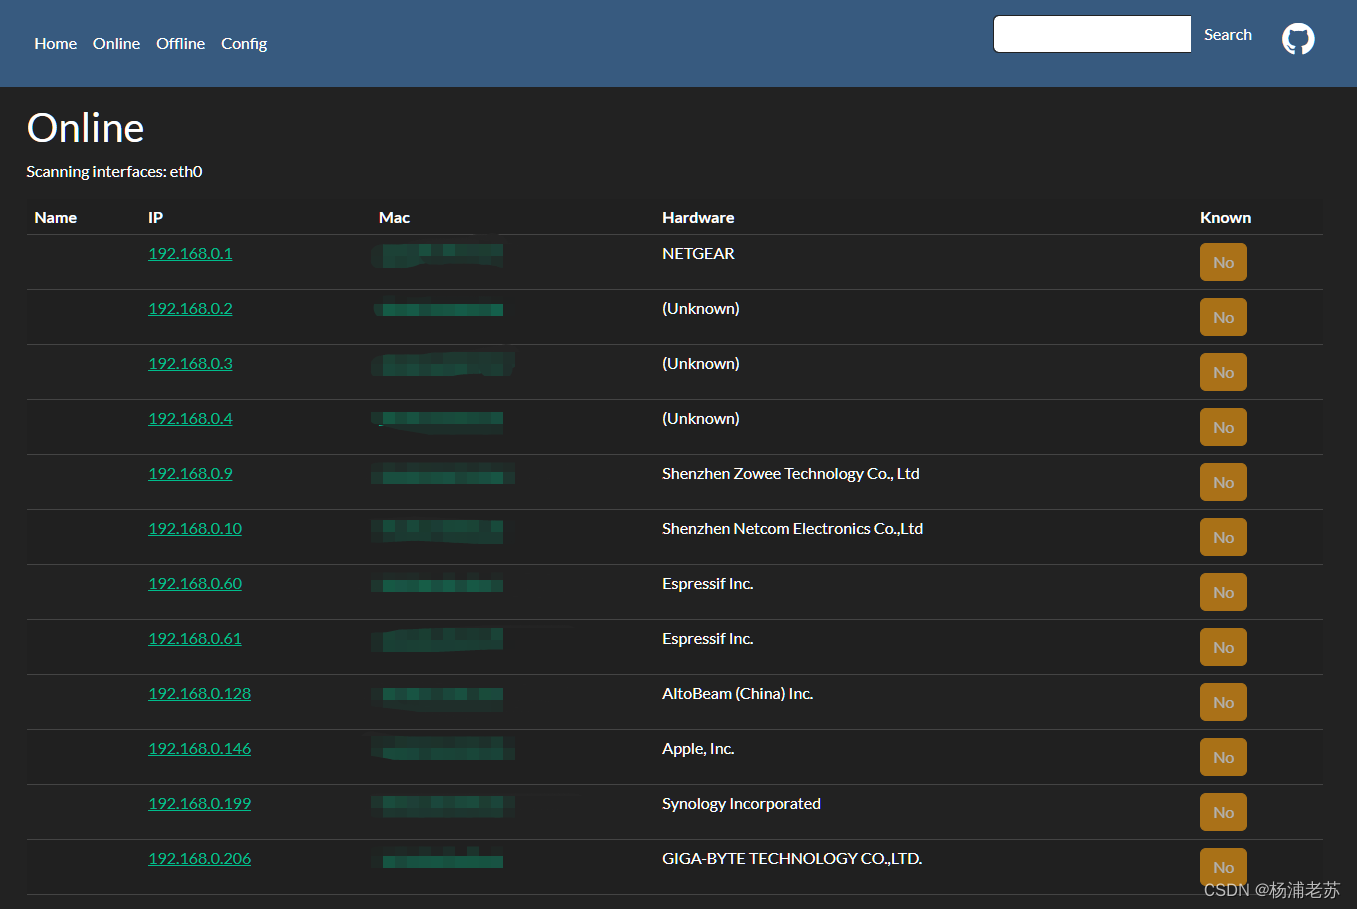The height and width of the screenshot is (909, 1357).
Task: Select AltoBeam (China) Inc. text
Action: pos(737,693)
